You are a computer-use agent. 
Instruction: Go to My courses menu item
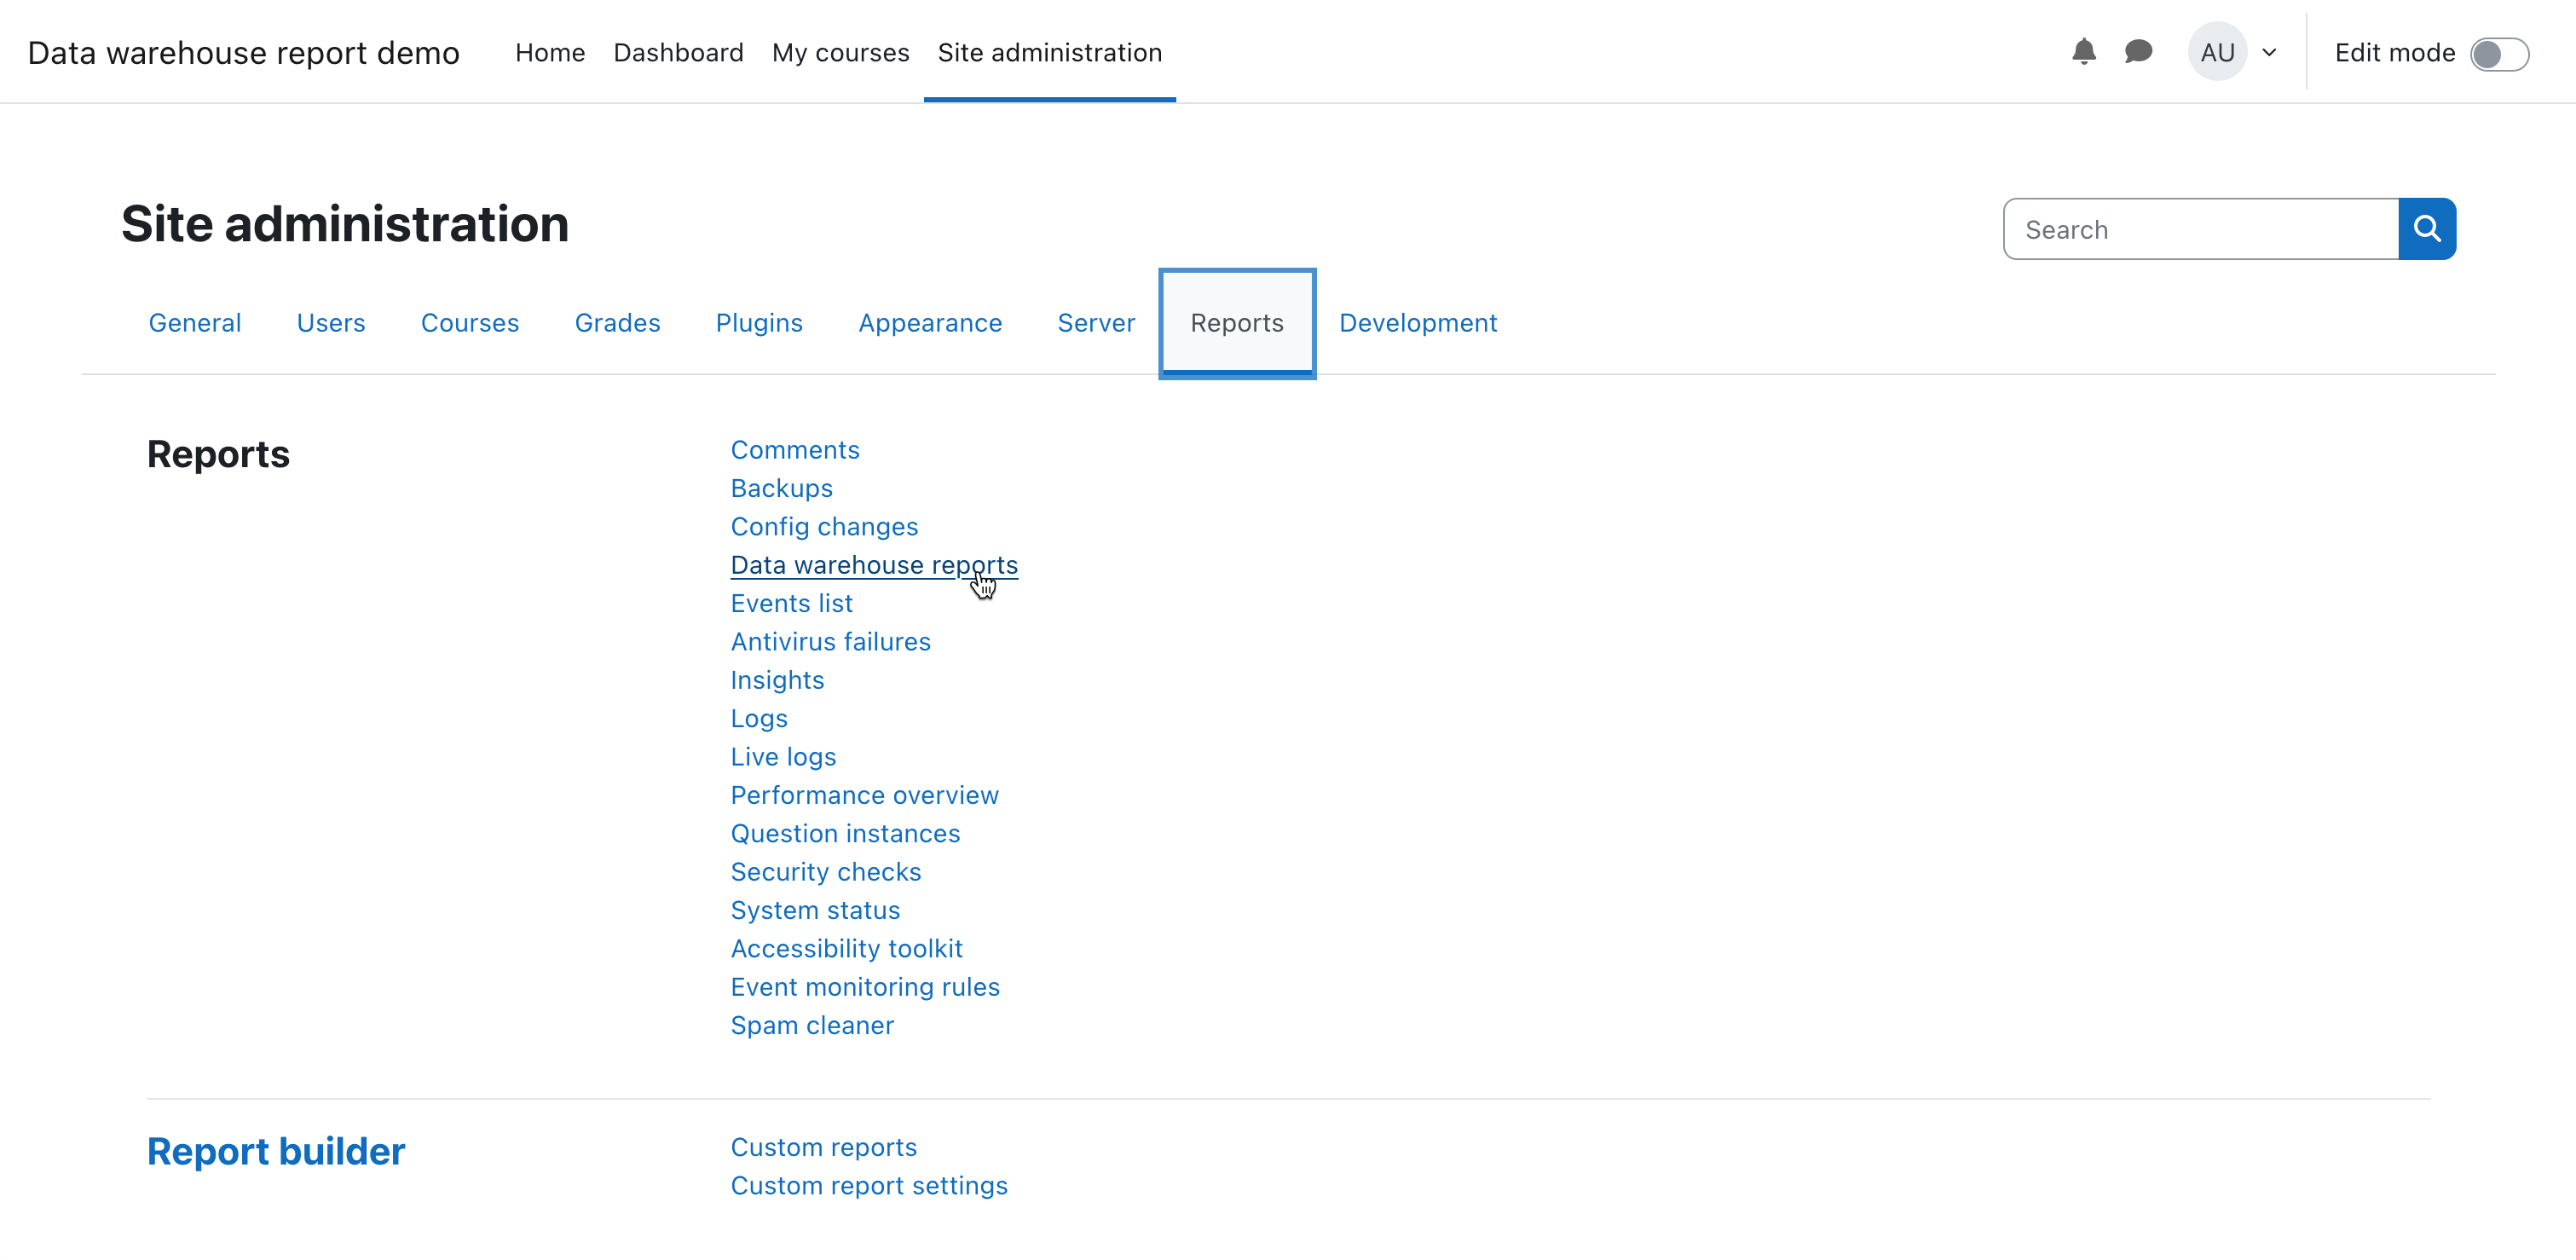[x=840, y=53]
